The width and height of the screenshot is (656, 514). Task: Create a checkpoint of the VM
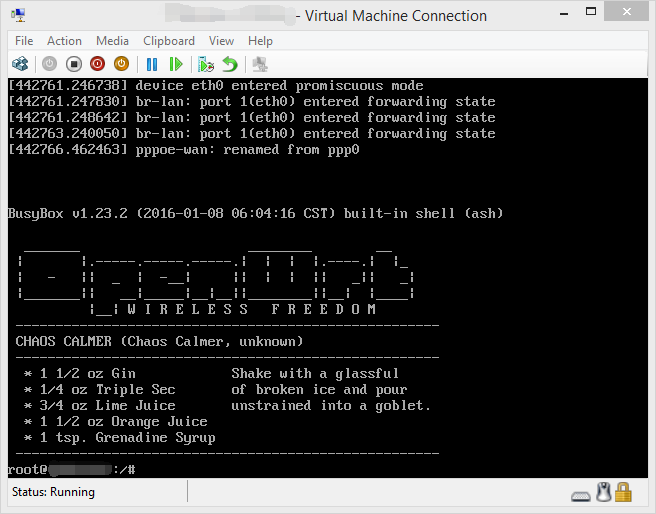(205, 64)
